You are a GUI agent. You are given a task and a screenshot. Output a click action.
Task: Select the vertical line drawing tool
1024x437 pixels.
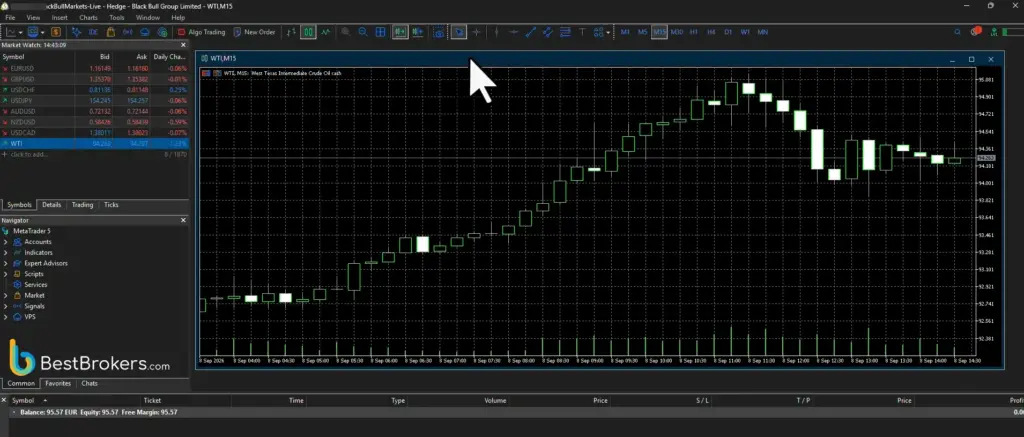[x=496, y=32]
